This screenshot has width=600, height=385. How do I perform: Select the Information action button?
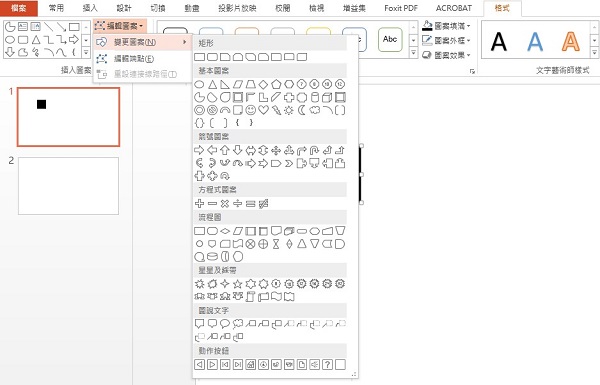pos(263,364)
